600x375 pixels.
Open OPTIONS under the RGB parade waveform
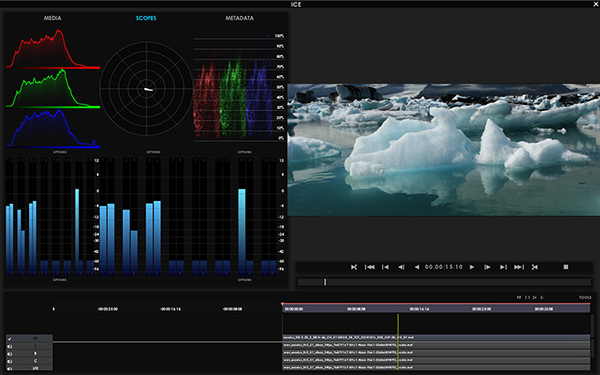(245, 152)
